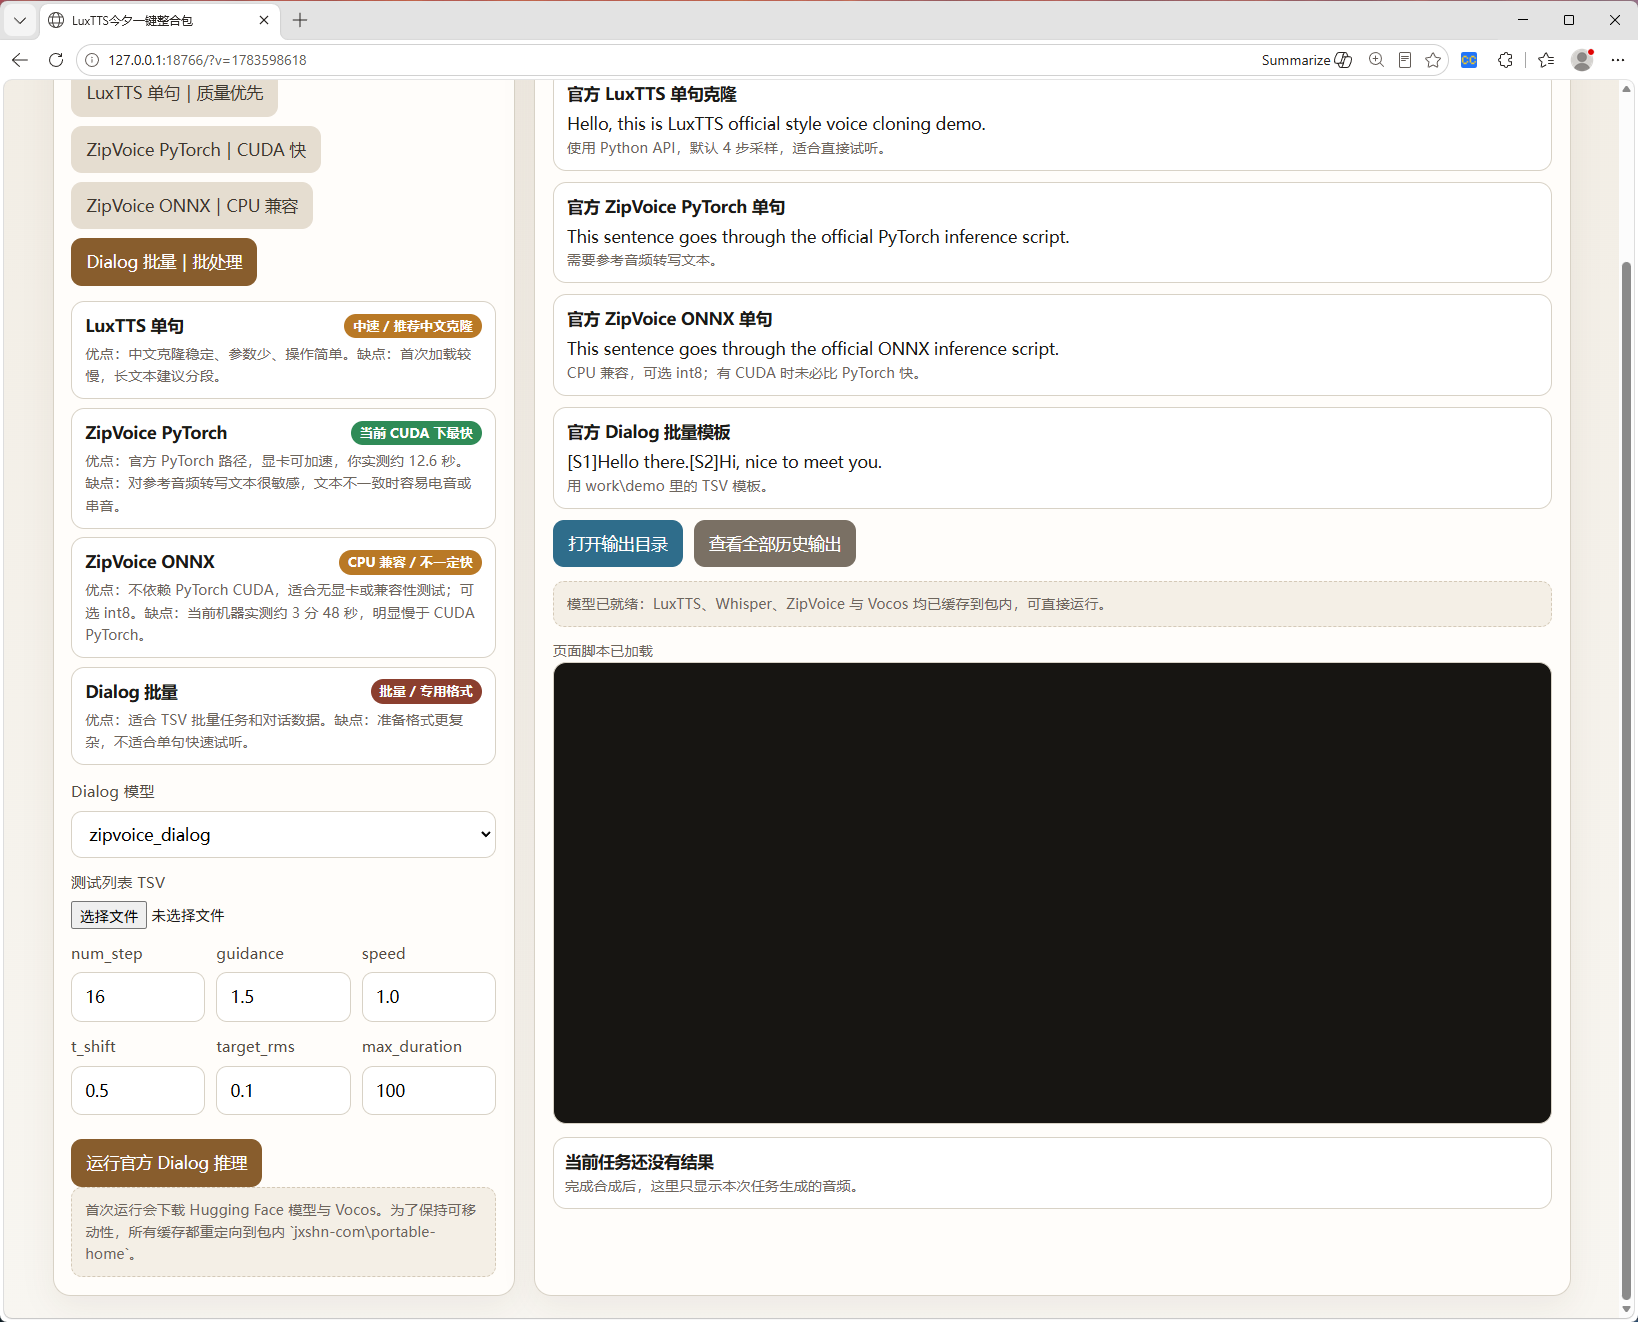
Task: Go back to the previous page
Action: click(x=20, y=60)
